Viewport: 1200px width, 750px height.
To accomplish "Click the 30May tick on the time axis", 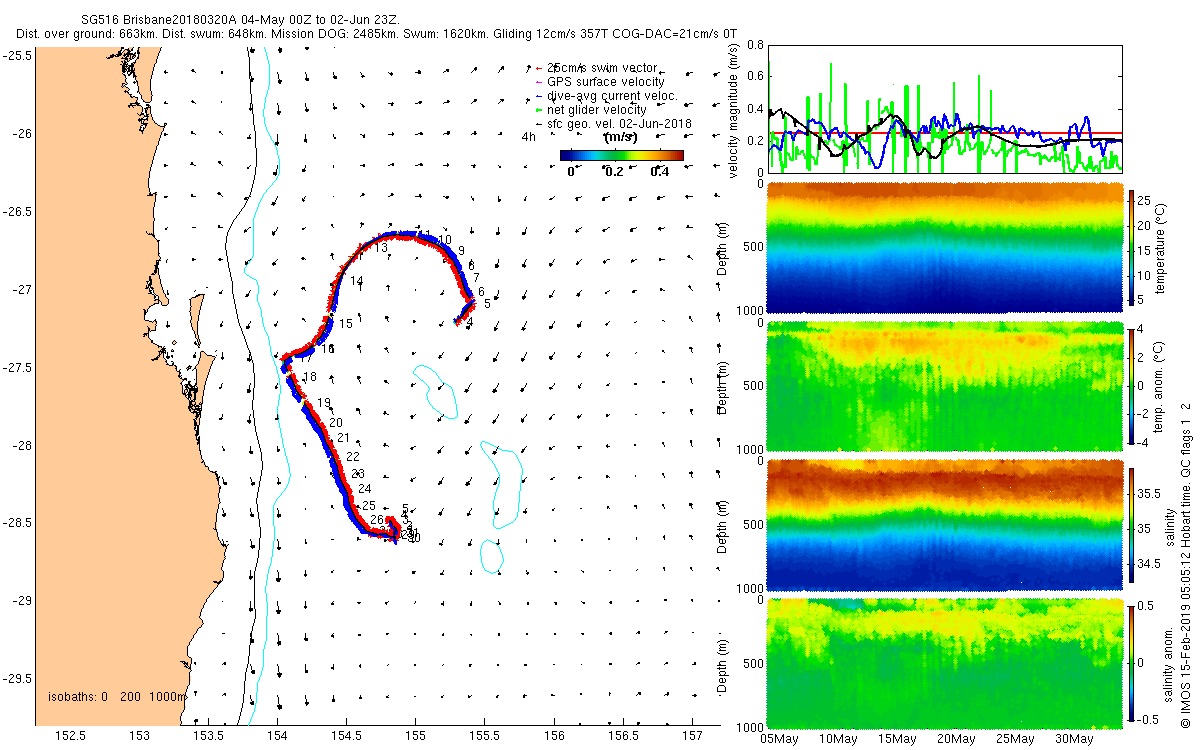I will click(x=1074, y=739).
